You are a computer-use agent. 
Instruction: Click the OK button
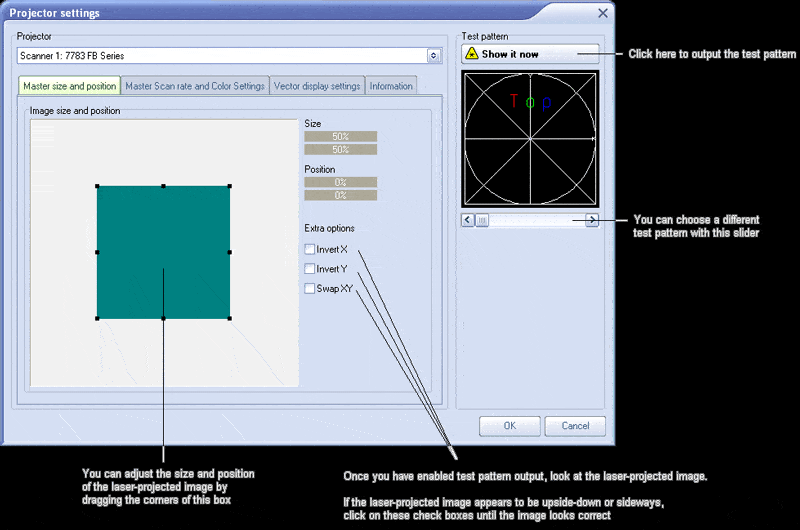coord(509,426)
